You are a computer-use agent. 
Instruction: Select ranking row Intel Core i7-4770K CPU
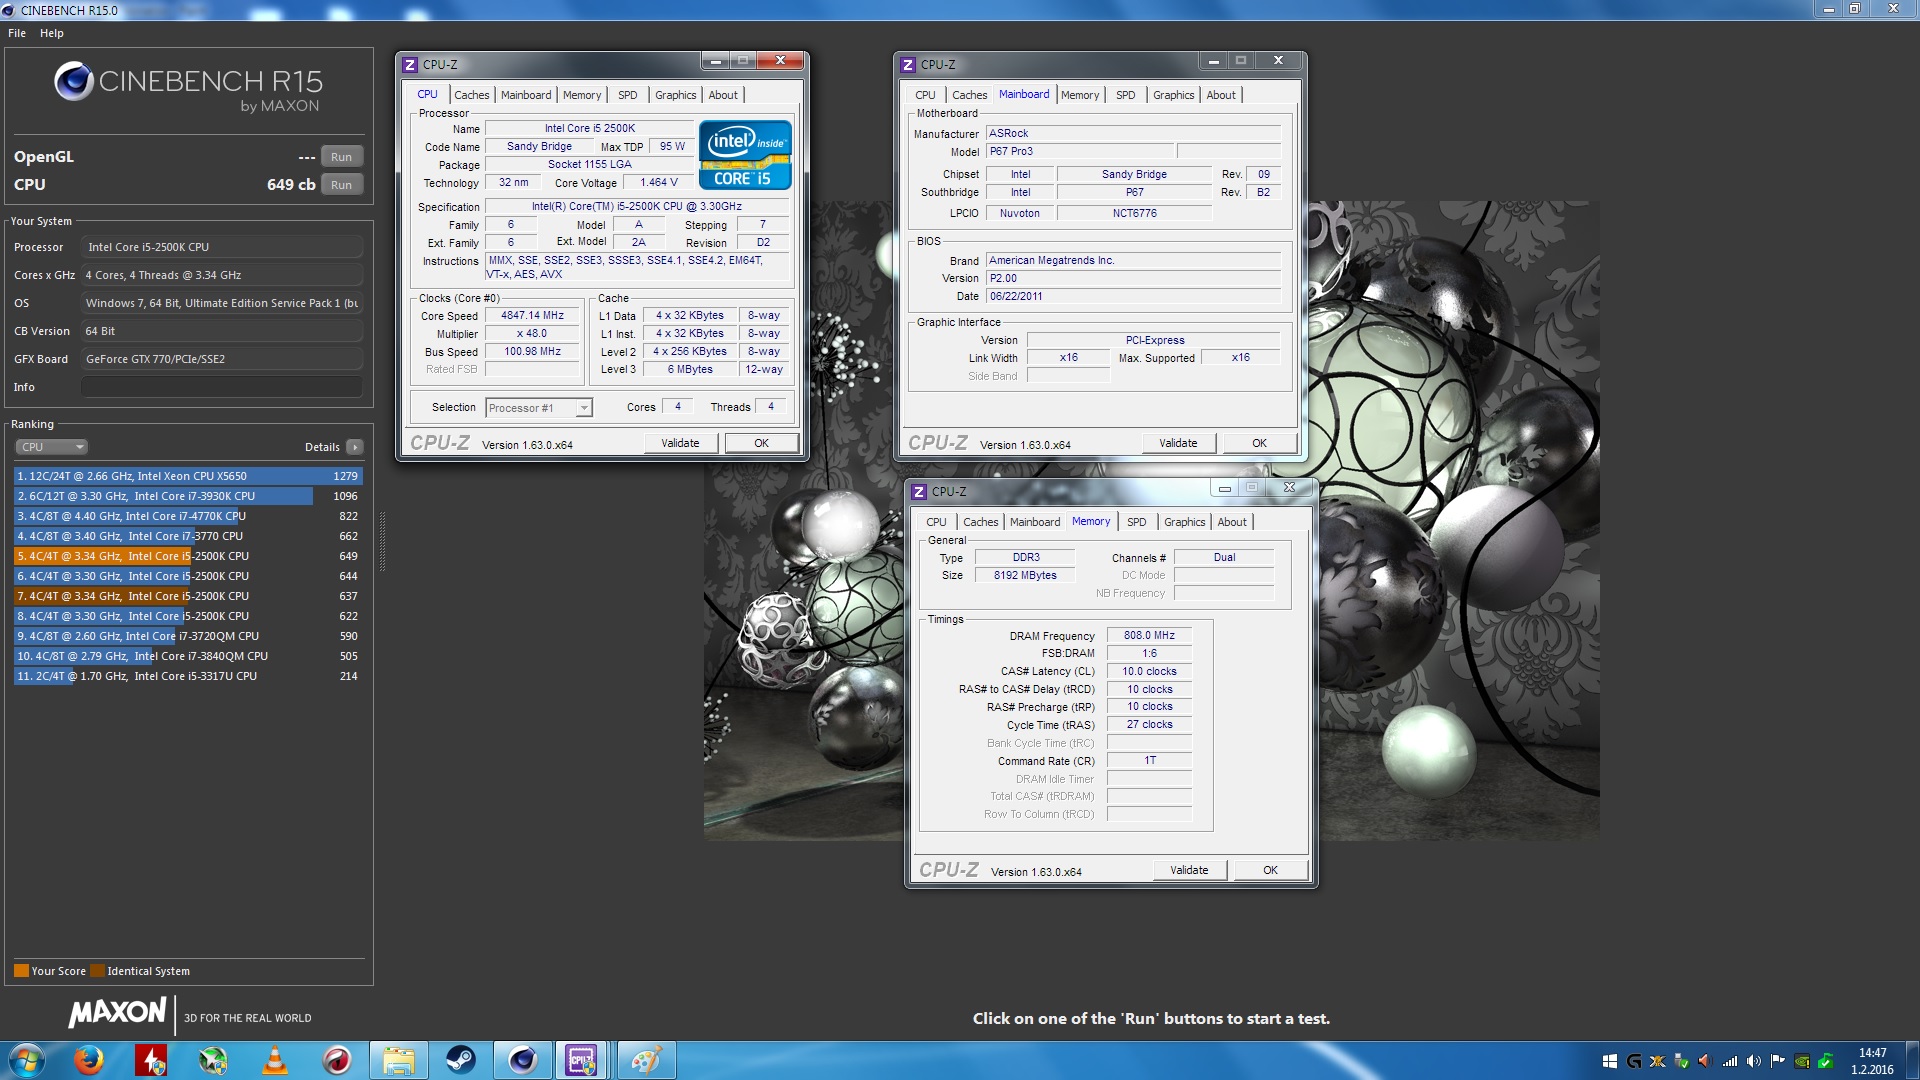(188, 516)
